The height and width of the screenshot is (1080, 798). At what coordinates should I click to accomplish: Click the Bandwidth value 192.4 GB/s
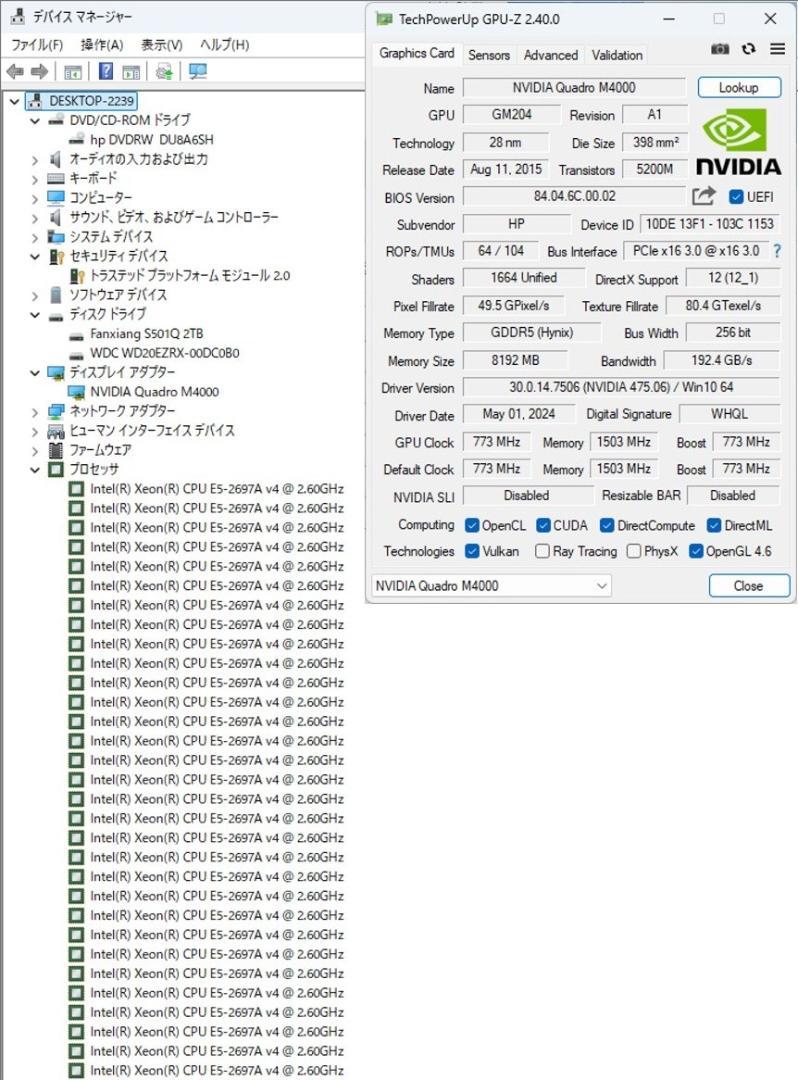pyautogui.click(x=722, y=360)
